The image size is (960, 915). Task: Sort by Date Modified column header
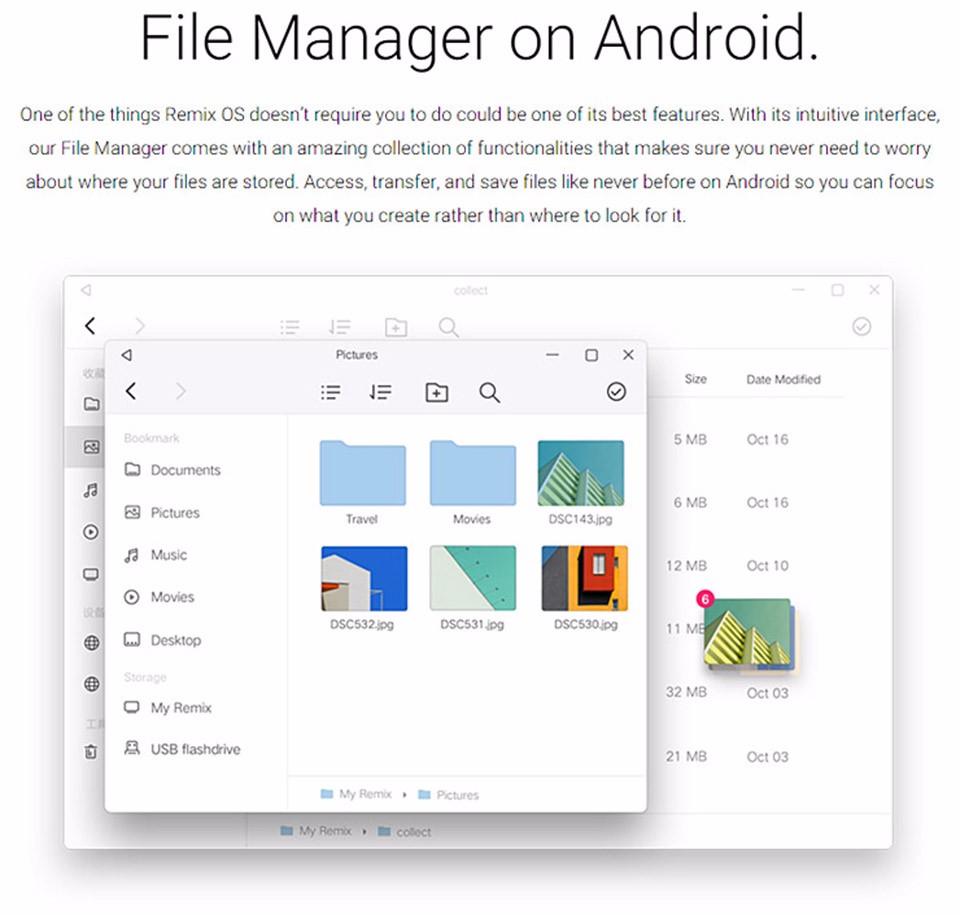[783, 380]
